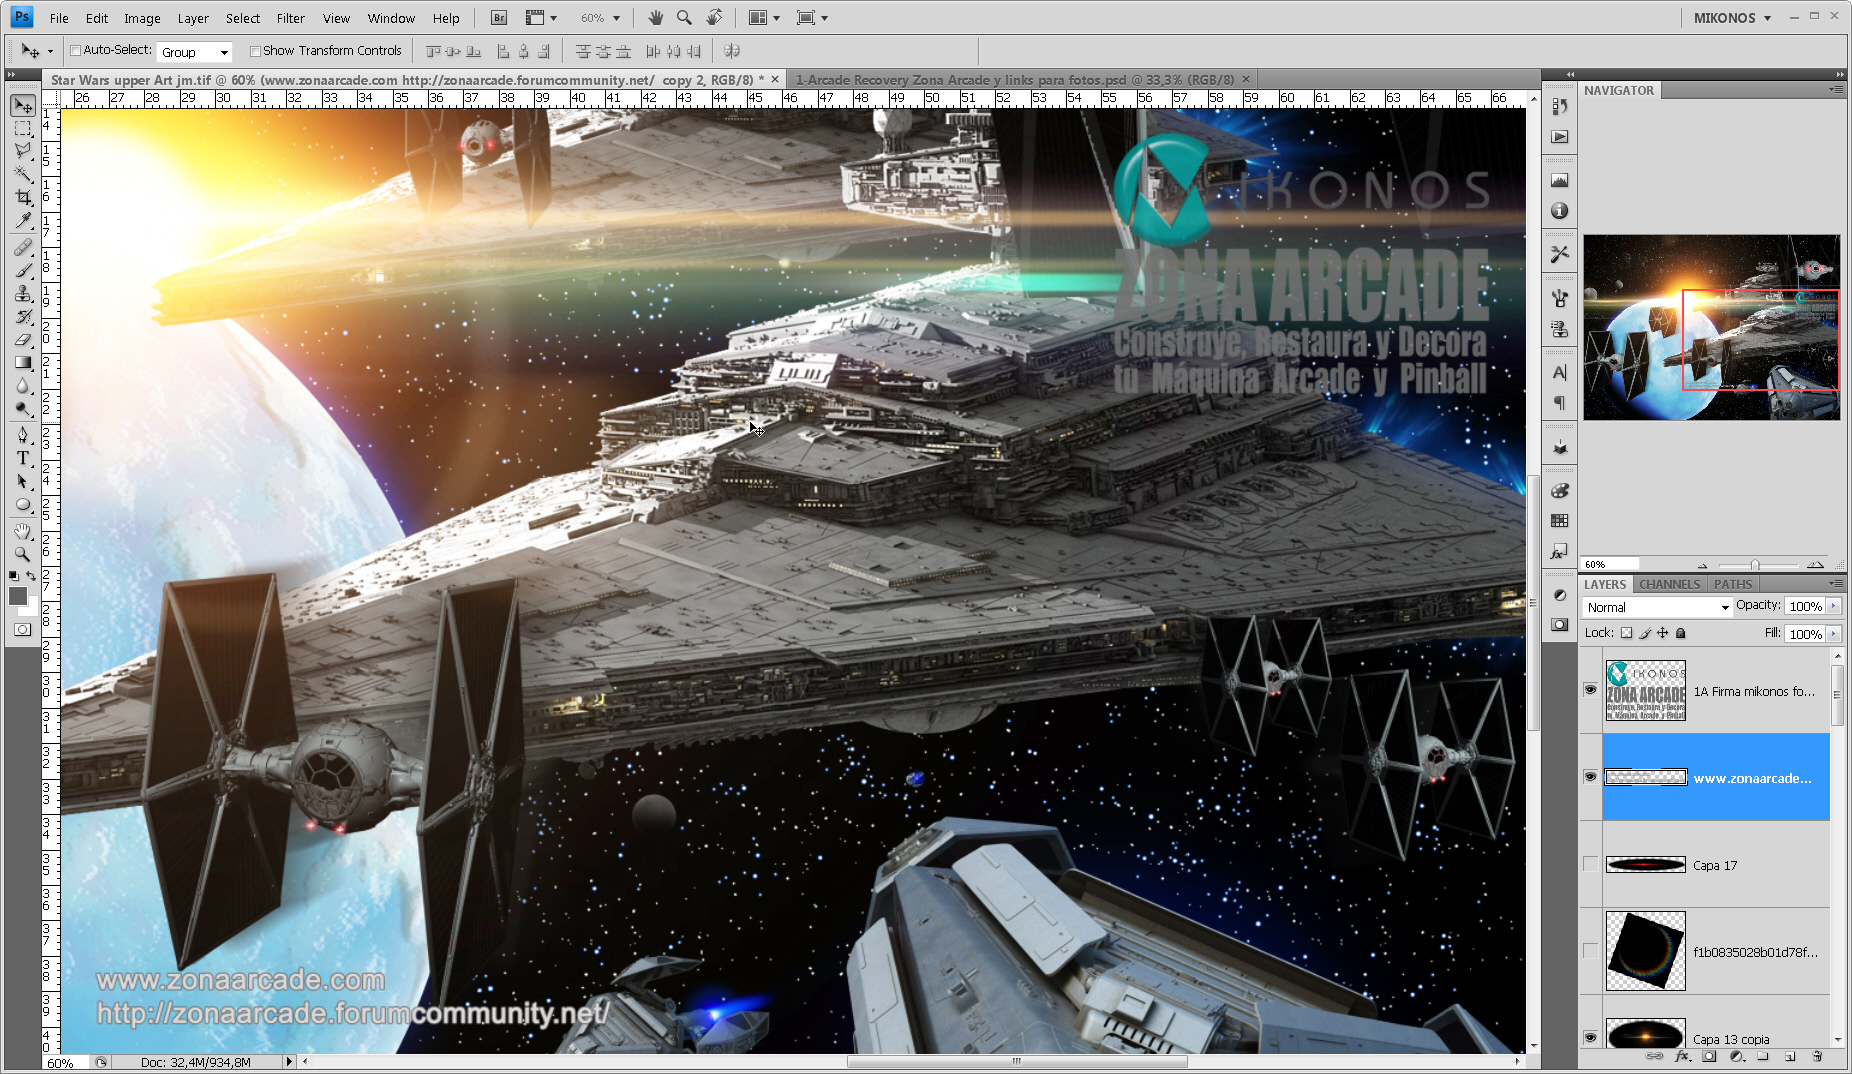Open the File menu
This screenshot has width=1852, height=1074.
tap(59, 18)
